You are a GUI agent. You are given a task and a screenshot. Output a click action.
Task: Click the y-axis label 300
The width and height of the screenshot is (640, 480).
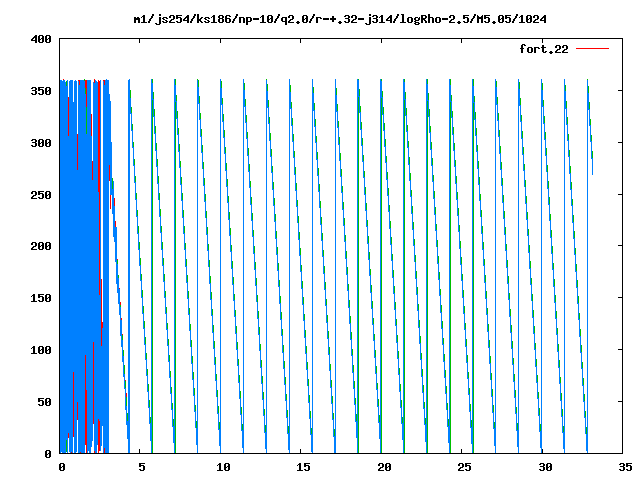[41, 143]
